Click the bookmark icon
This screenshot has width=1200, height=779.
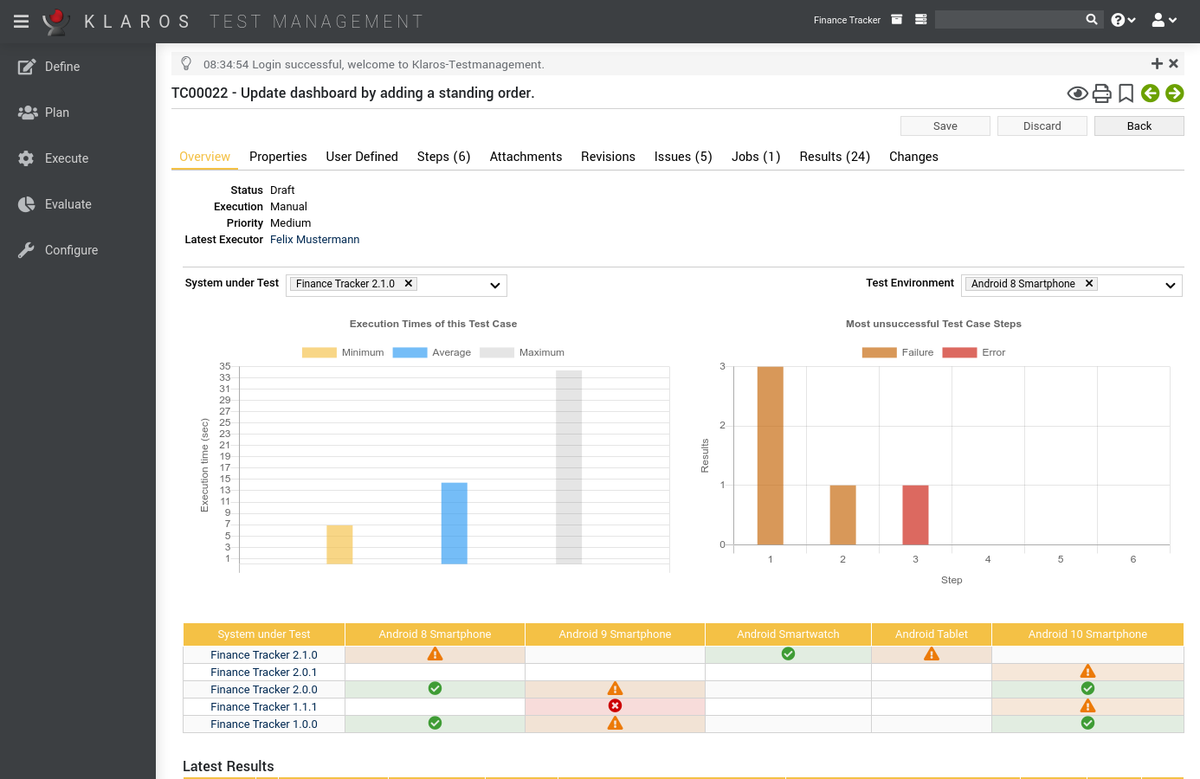click(1126, 94)
